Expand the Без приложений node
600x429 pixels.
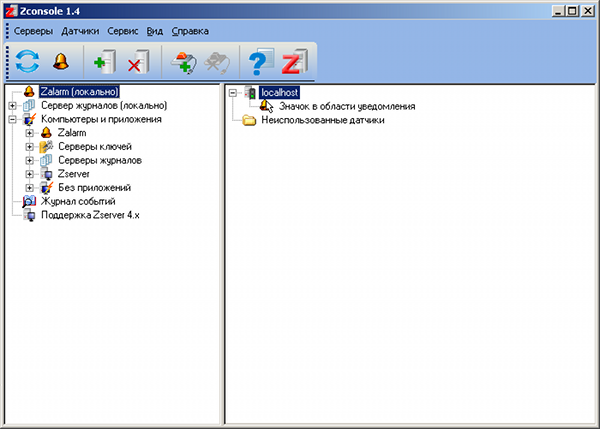click(29, 188)
